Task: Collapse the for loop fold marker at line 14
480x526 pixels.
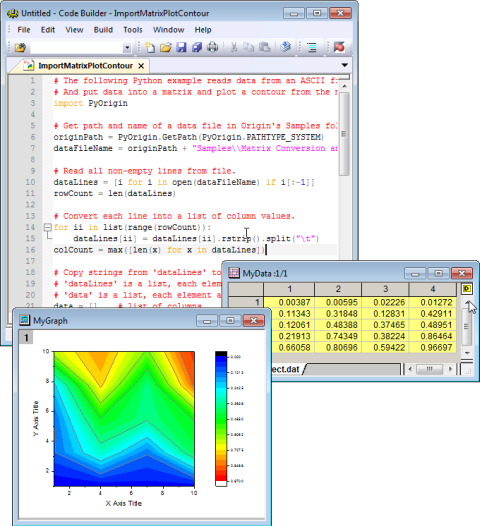Action: [48, 227]
